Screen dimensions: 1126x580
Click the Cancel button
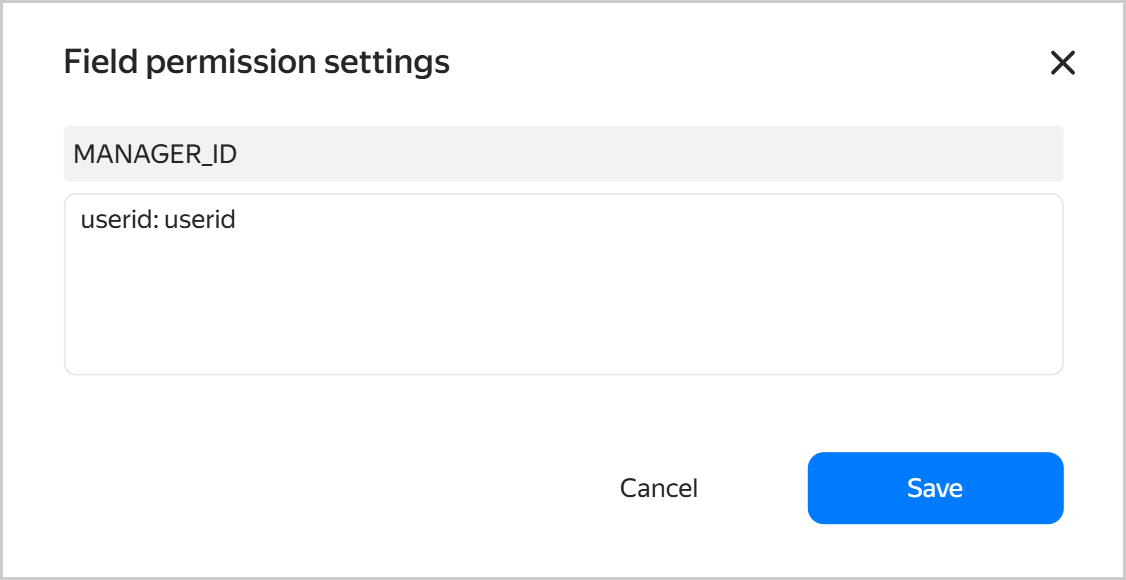click(x=659, y=488)
